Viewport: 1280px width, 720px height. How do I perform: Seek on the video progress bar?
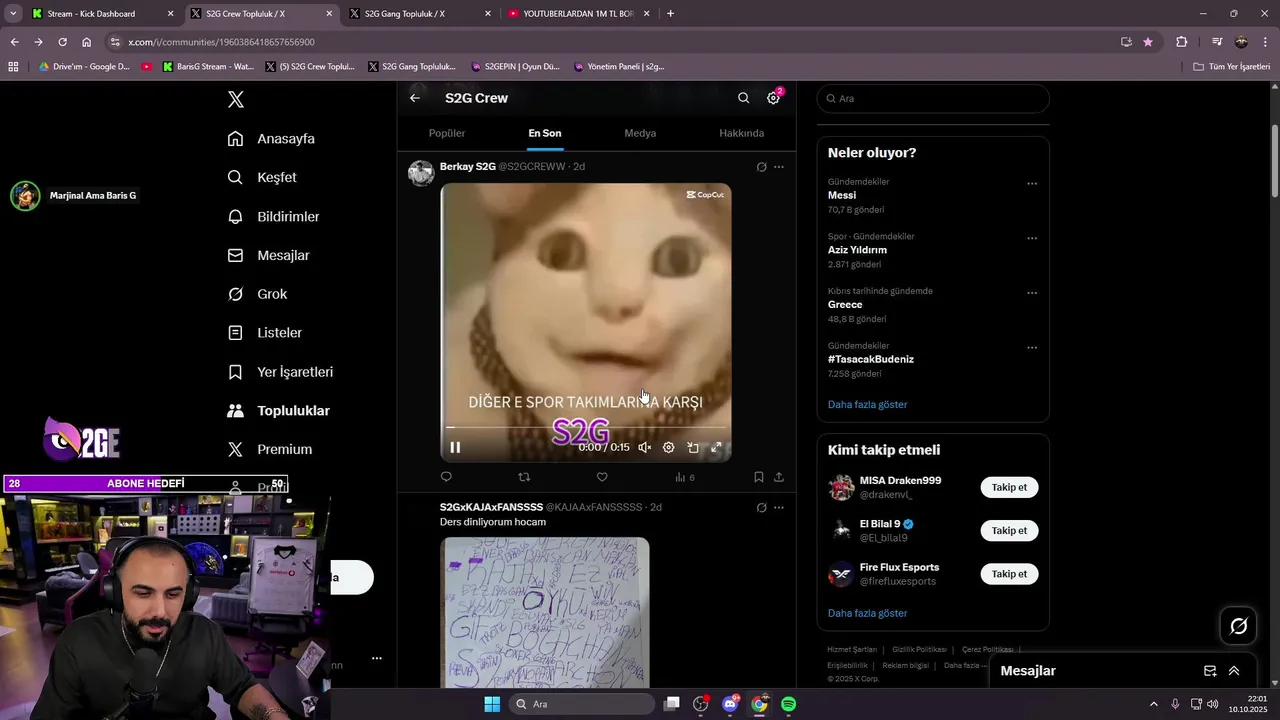(x=586, y=427)
